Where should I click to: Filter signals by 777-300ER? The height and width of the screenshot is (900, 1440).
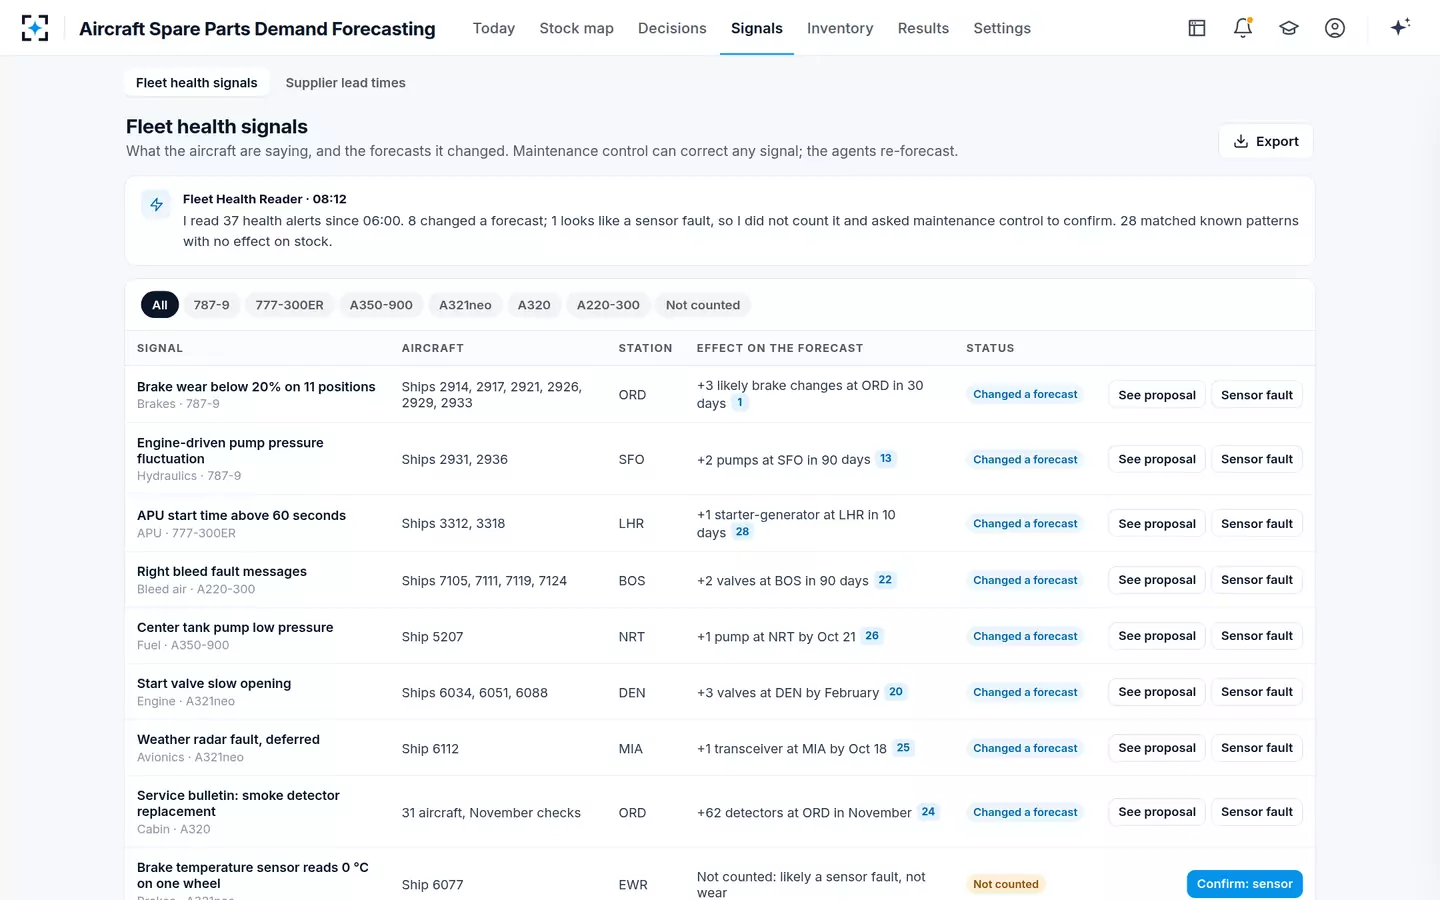290,305
